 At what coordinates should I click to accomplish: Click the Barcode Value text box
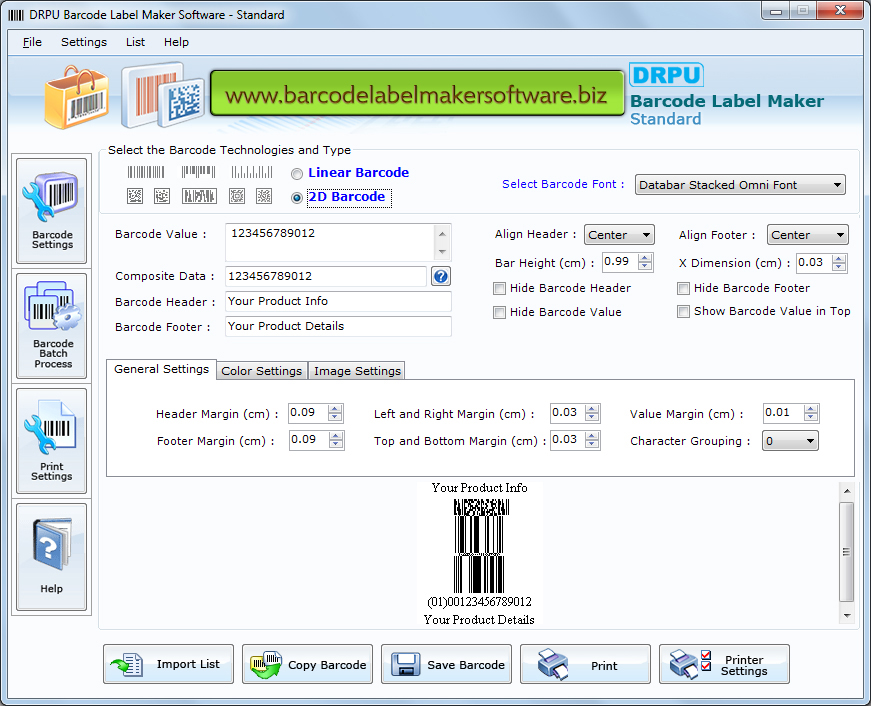[x=331, y=242]
